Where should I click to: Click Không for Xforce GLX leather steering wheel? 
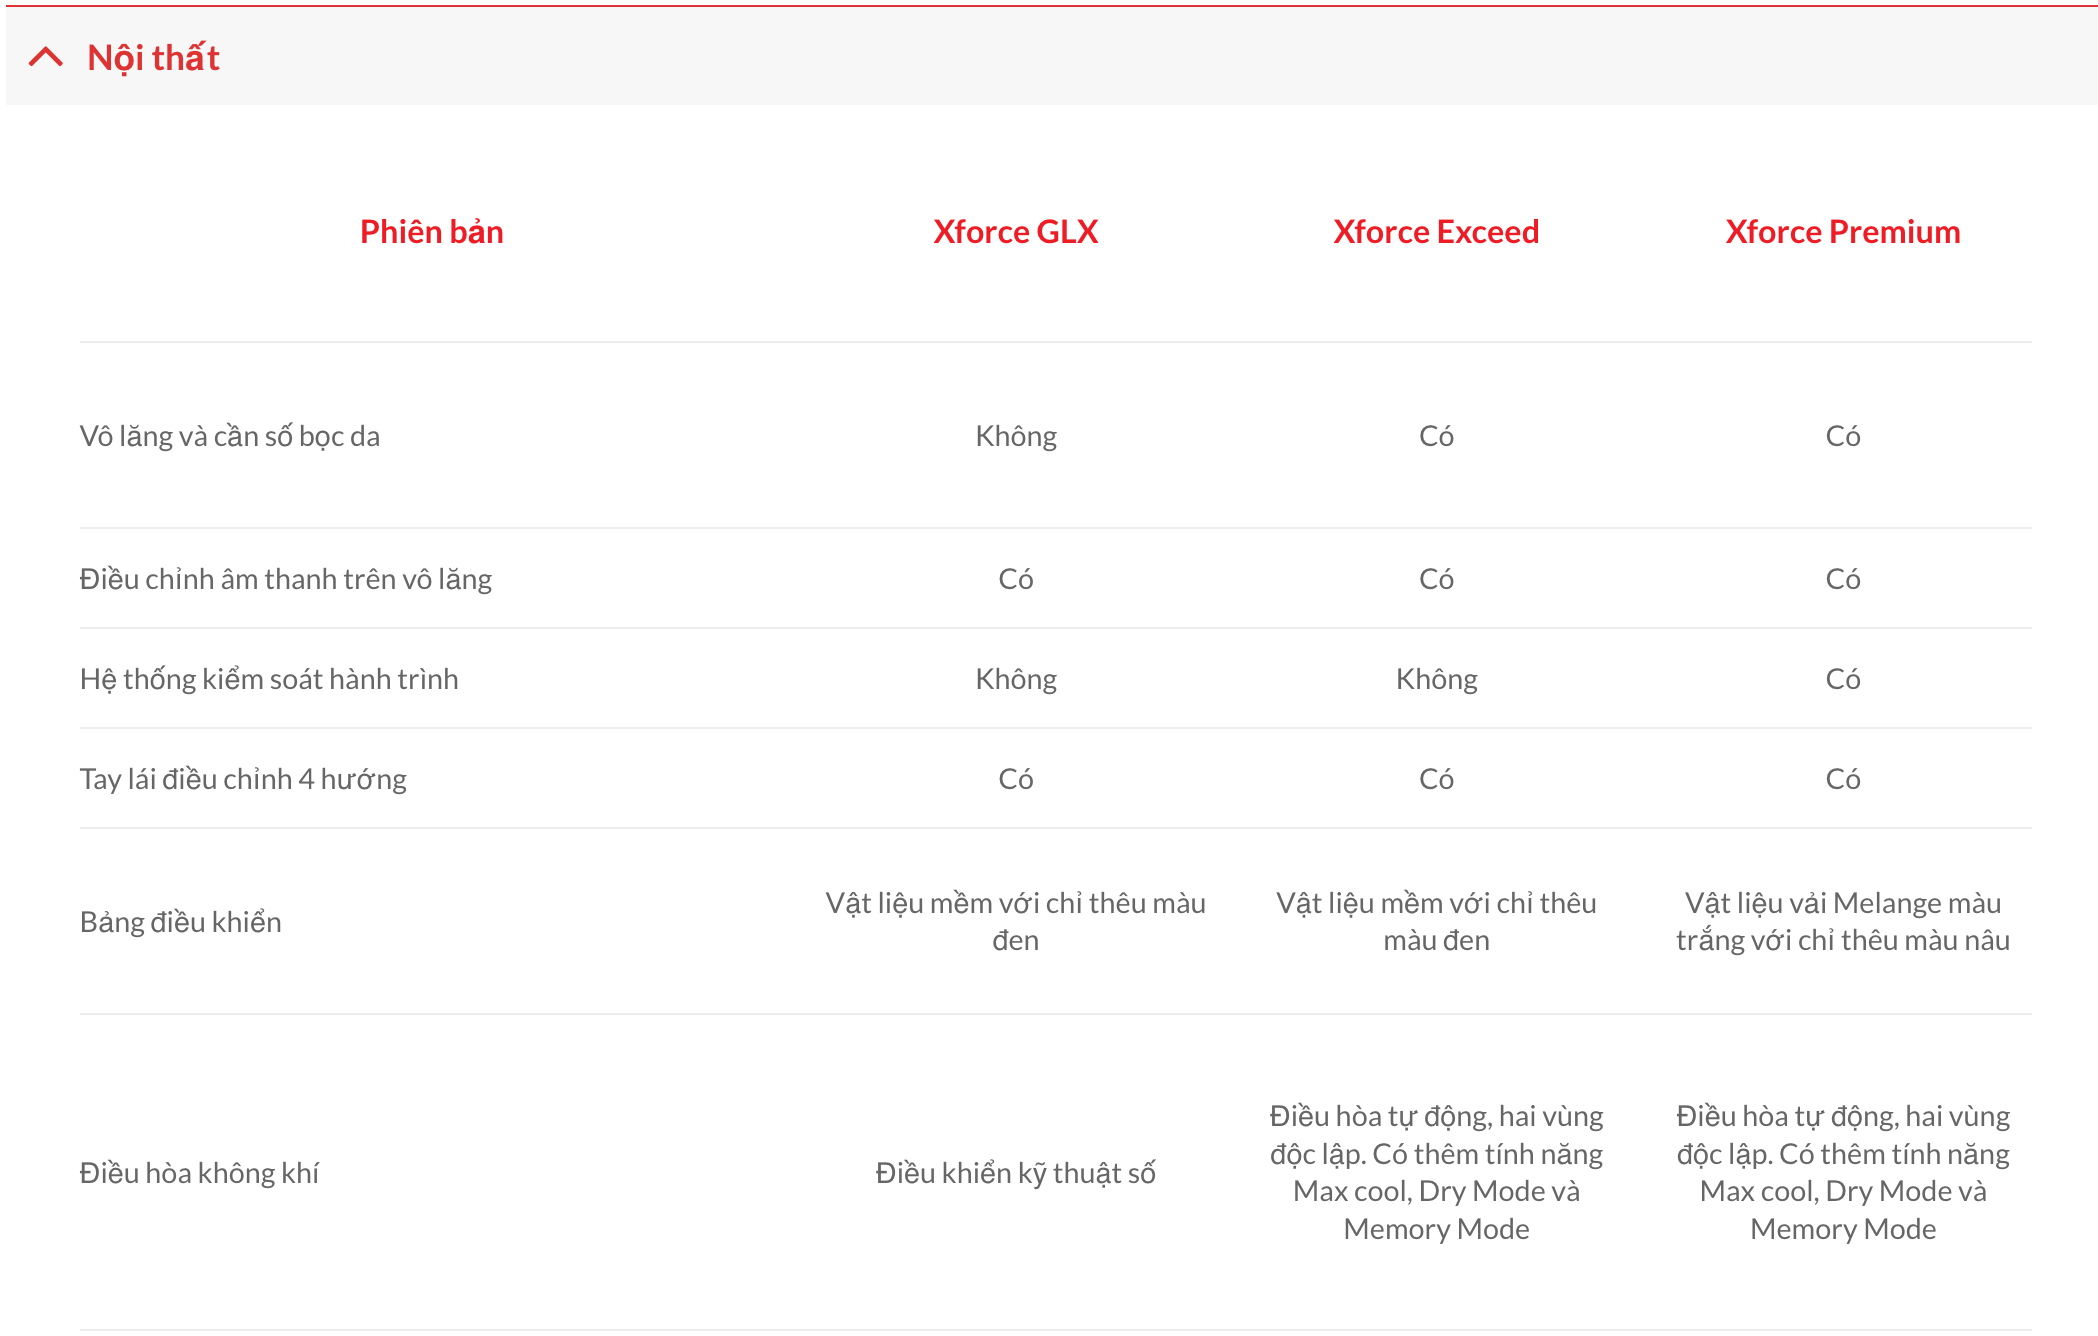(x=1015, y=436)
